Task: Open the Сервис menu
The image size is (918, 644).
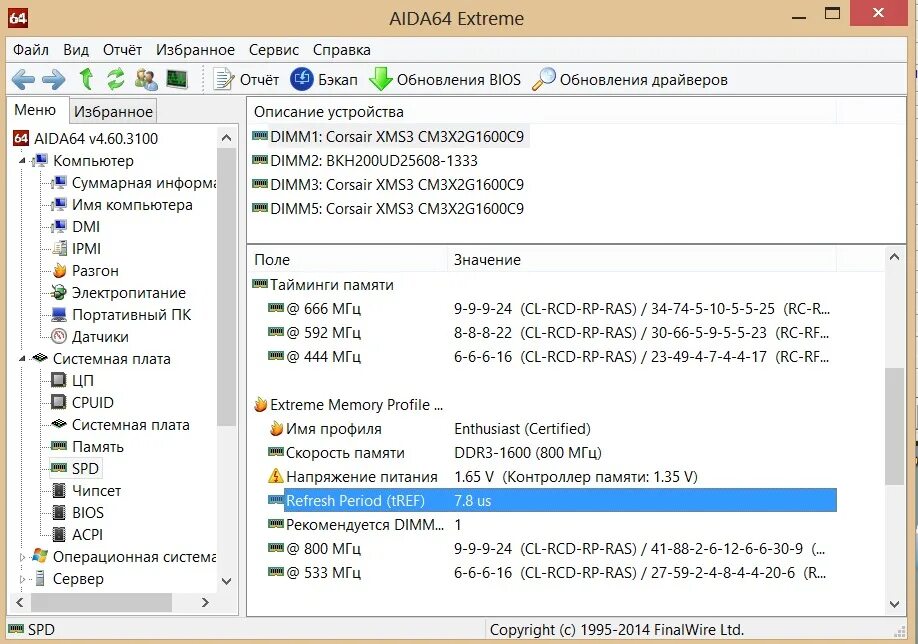Action: tap(273, 50)
